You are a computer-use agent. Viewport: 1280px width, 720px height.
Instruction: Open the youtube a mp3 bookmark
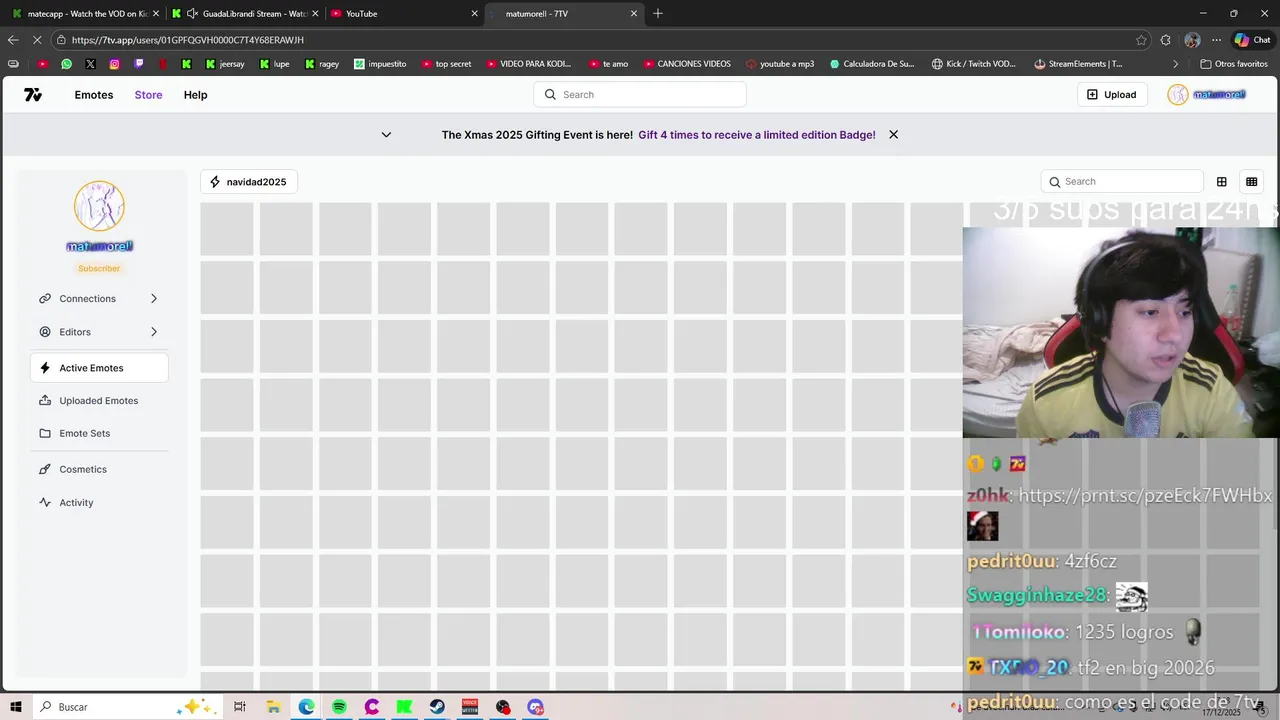tap(779, 64)
